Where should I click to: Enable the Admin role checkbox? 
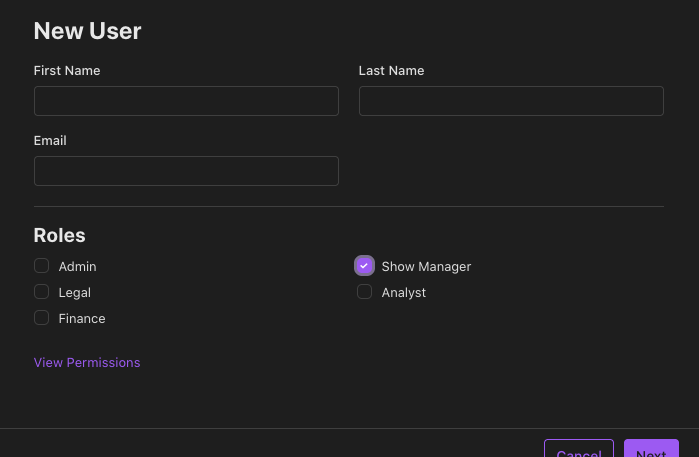click(x=41, y=266)
